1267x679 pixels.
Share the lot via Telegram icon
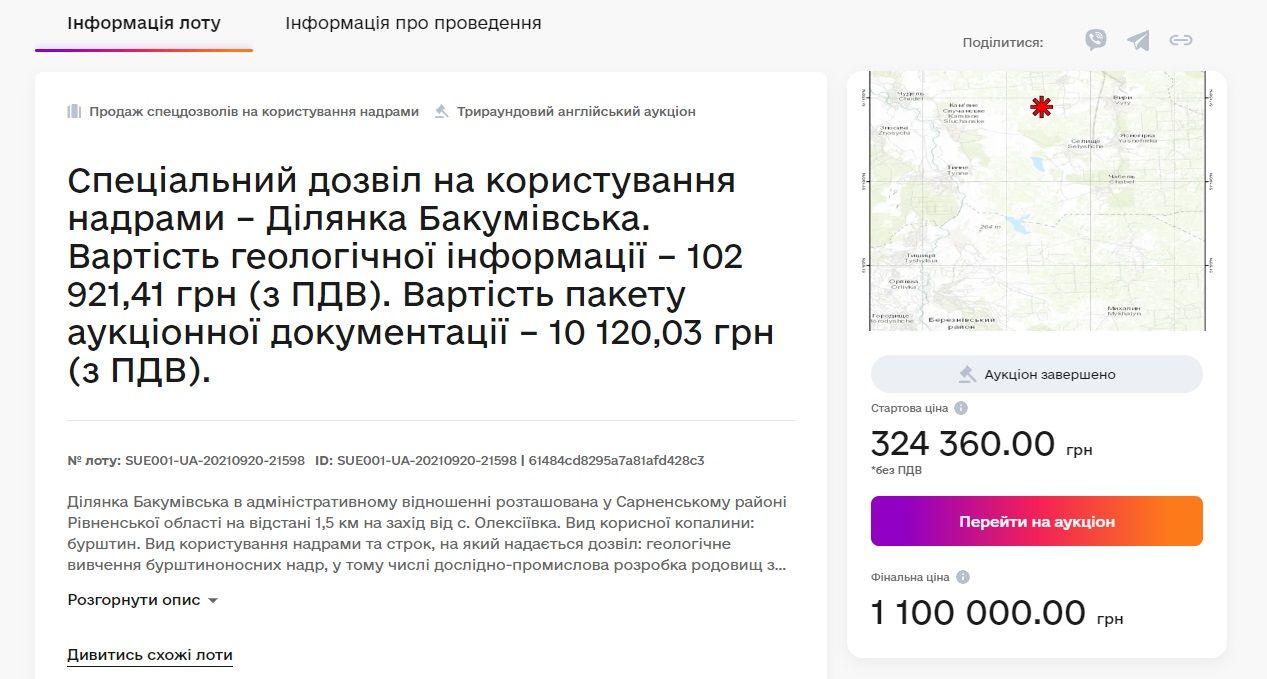click(x=1138, y=40)
